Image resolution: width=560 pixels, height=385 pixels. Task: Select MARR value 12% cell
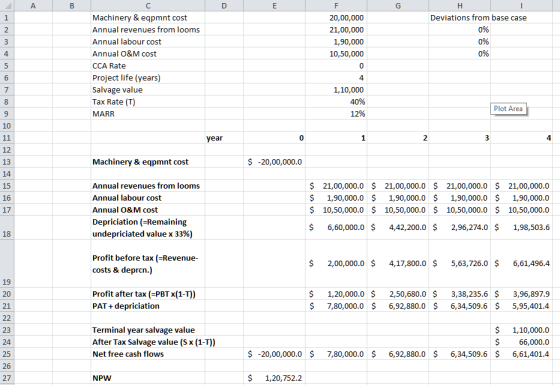[336, 114]
